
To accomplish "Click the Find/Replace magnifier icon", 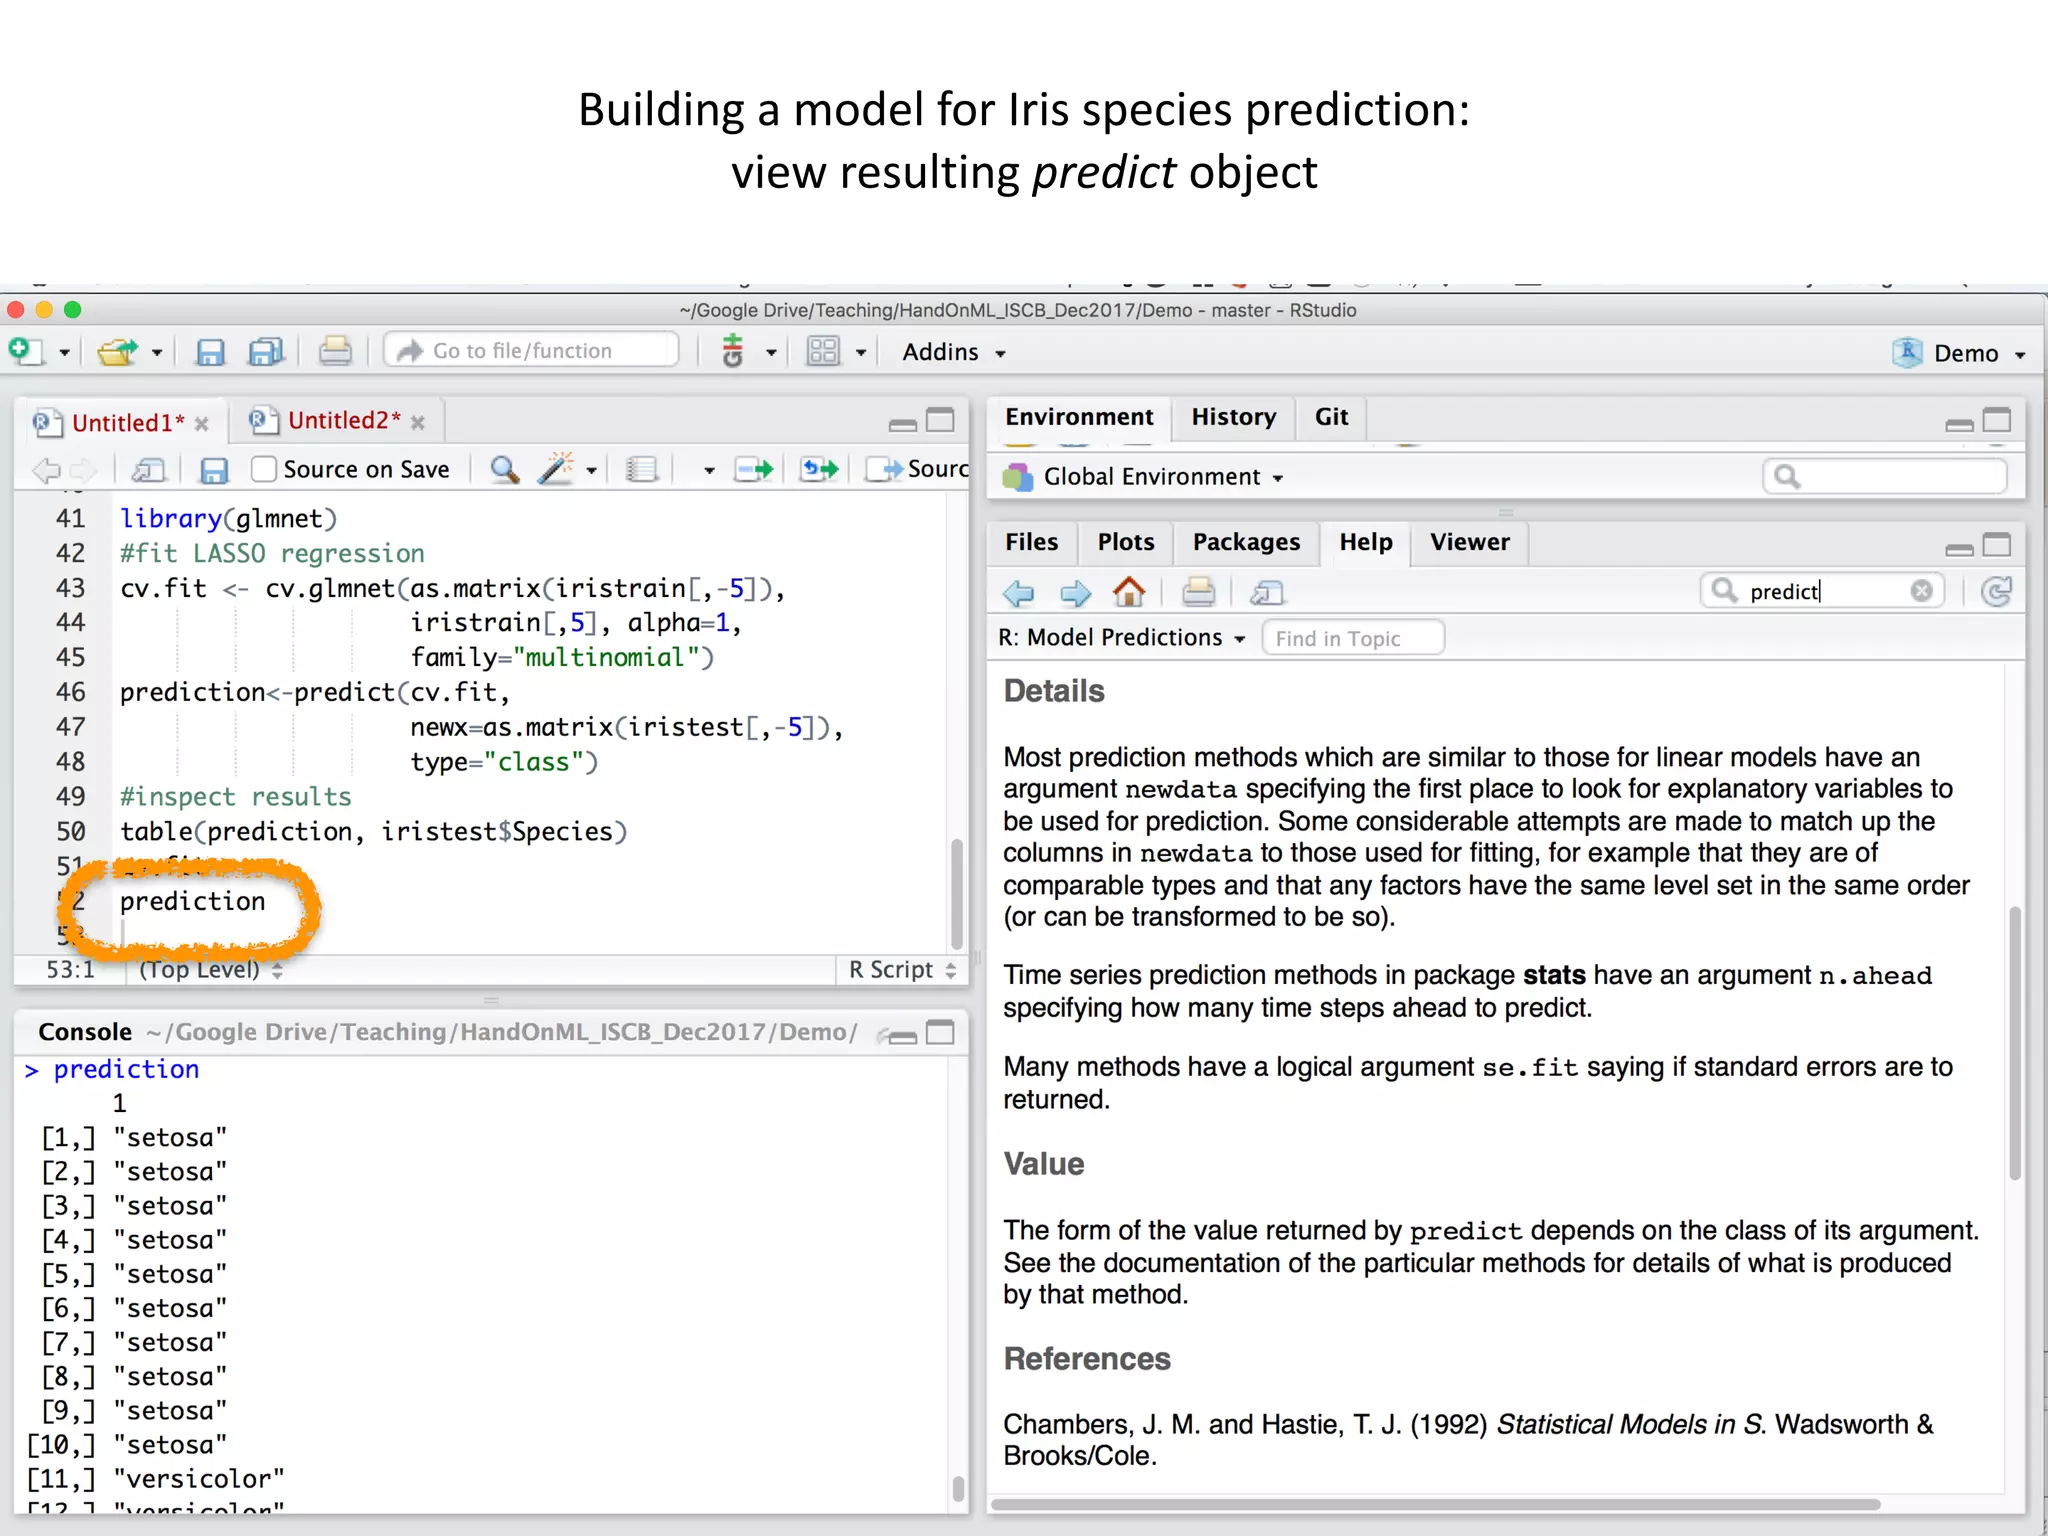I will (x=504, y=469).
